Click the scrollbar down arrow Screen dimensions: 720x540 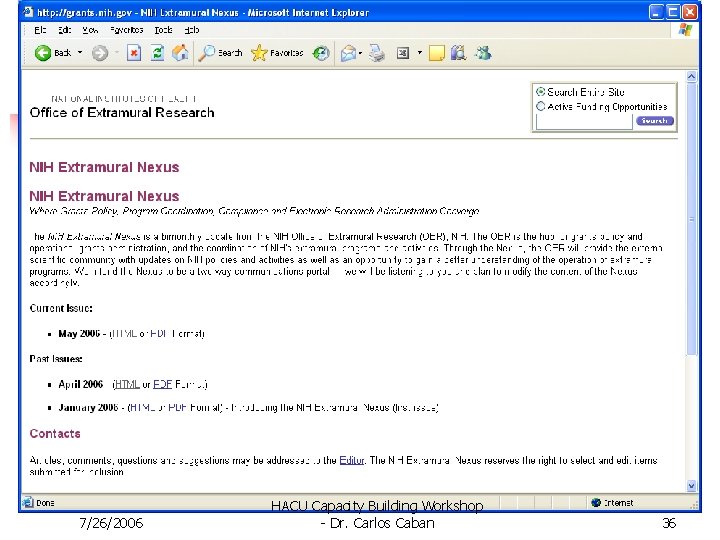pyautogui.click(x=692, y=486)
